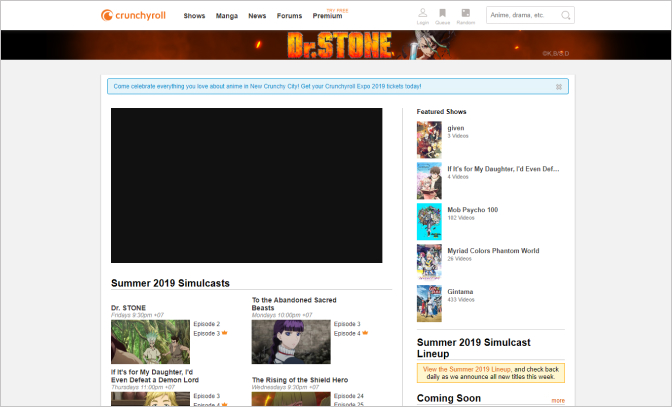Open Dr. STONE Episode 3
Screen dimensions: 672x407
click(x=207, y=333)
